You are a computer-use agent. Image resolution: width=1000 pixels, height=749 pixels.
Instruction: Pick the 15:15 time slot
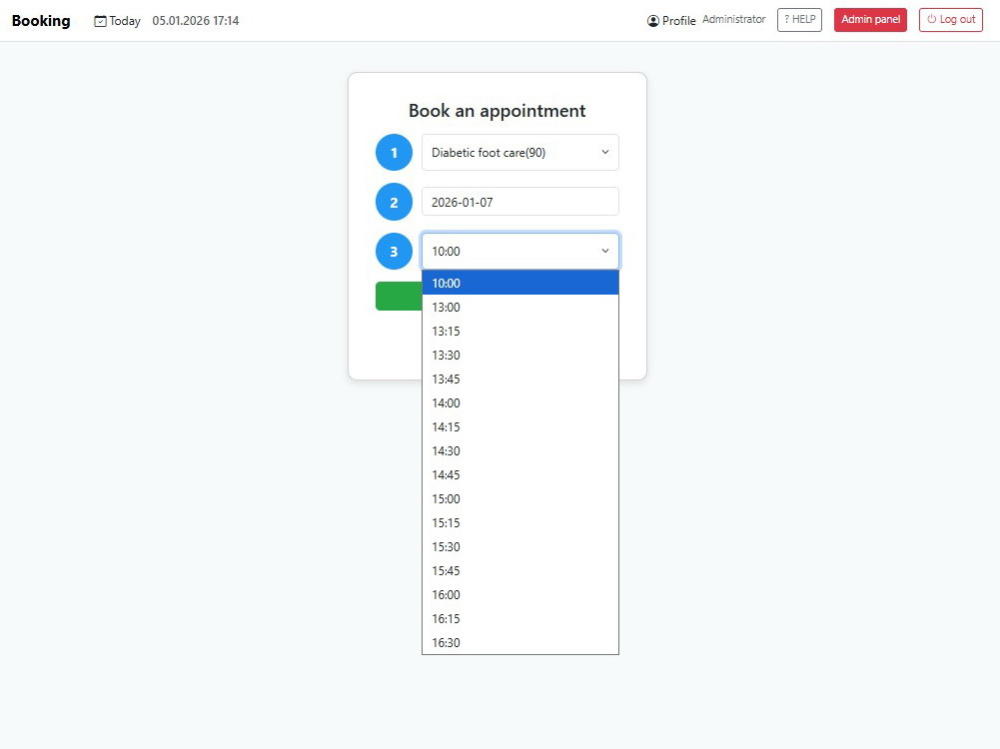coord(520,523)
